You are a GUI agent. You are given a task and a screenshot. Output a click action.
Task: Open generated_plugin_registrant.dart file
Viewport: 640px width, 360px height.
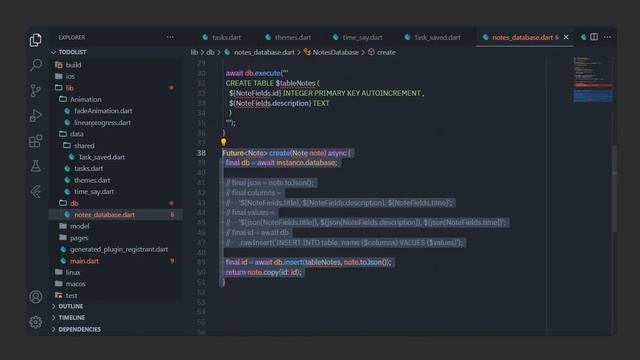(x=118, y=249)
